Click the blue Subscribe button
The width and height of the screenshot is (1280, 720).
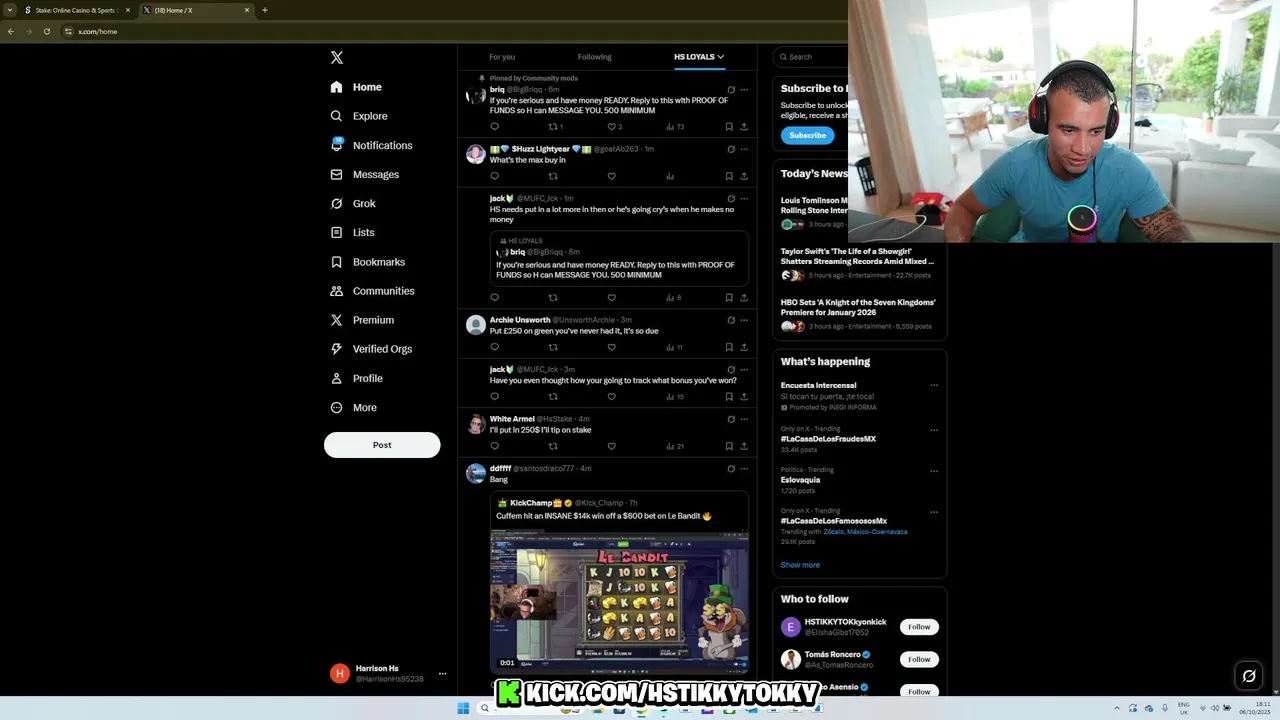807,135
